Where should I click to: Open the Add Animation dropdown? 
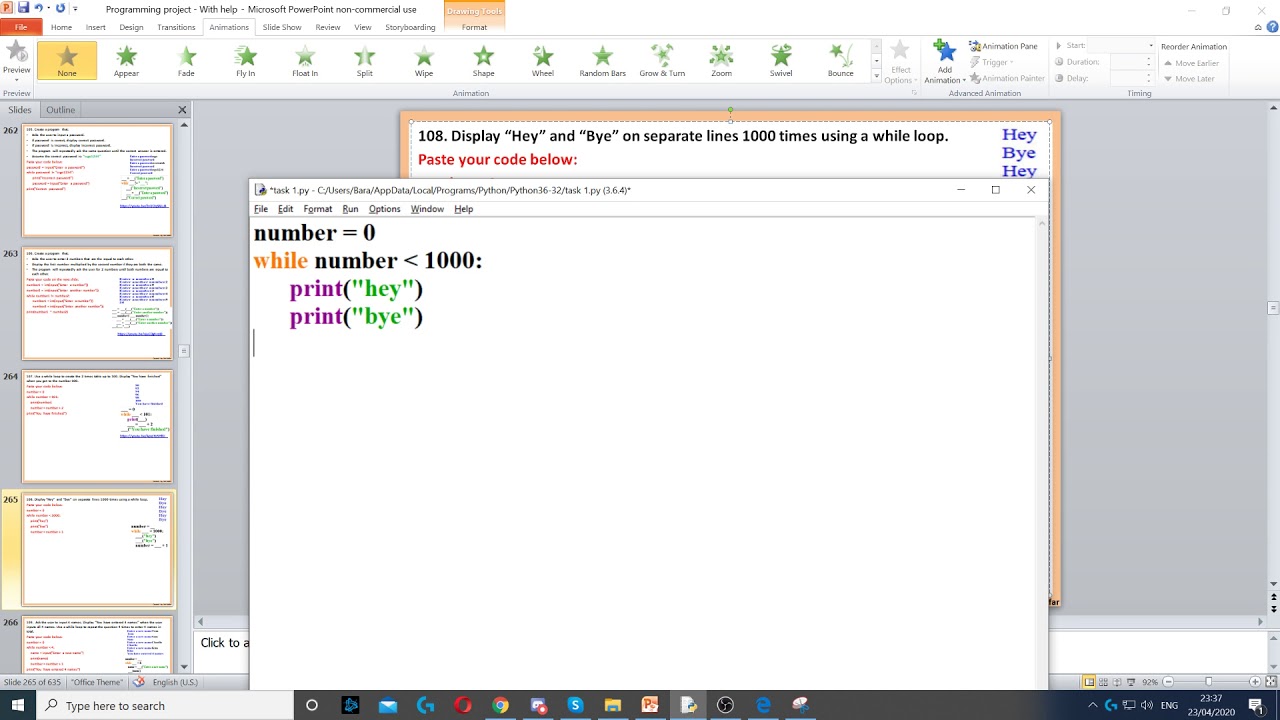(x=945, y=62)
